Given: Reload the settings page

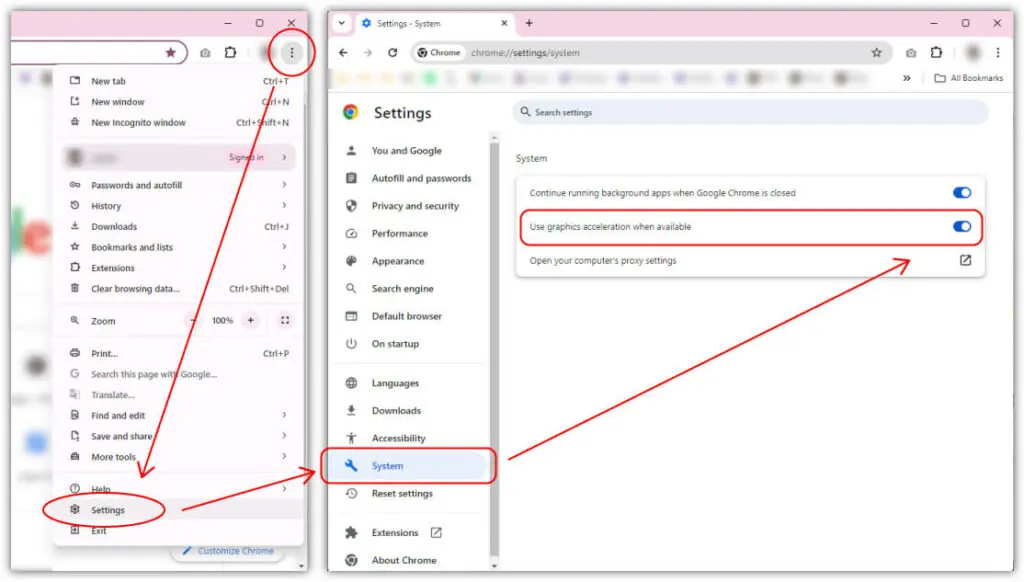Looking at the screenshot, I should point(393,53).
